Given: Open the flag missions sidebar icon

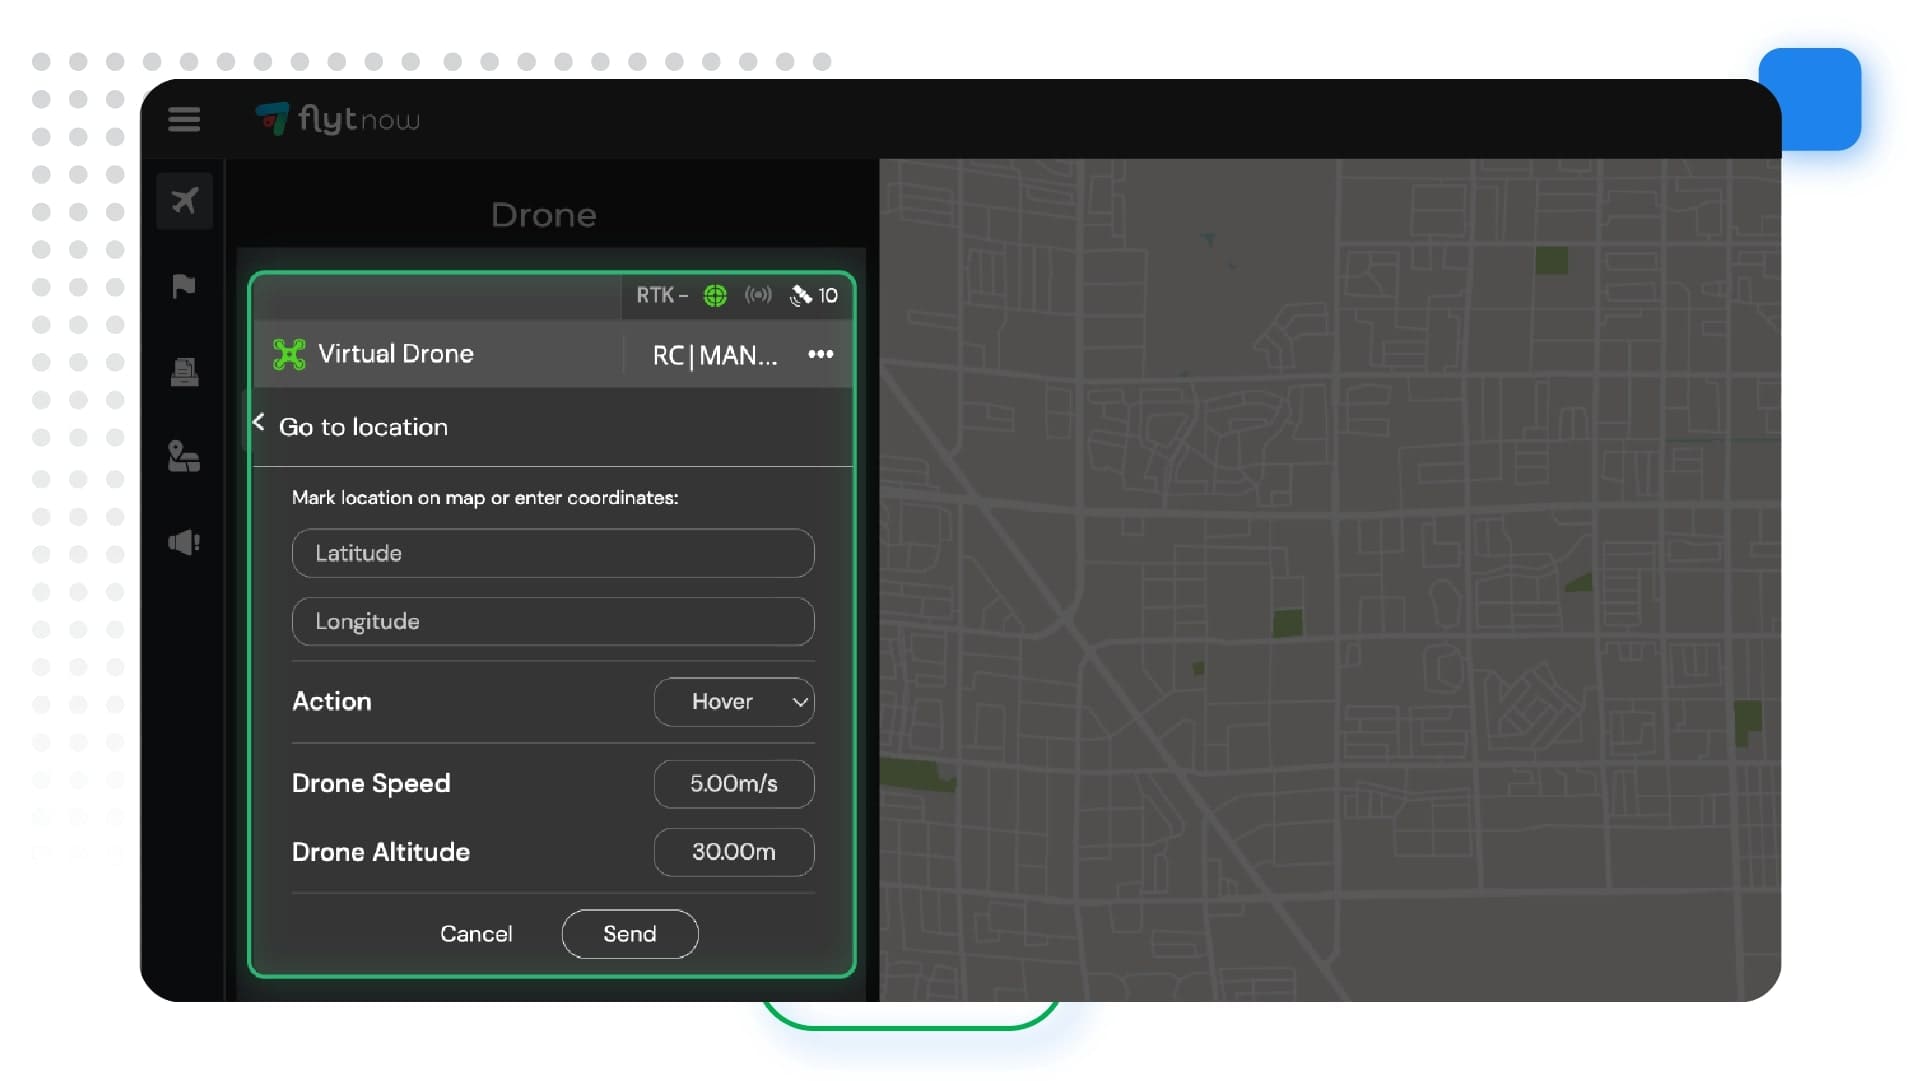Looking at the screenshot, I should [184, 287].
